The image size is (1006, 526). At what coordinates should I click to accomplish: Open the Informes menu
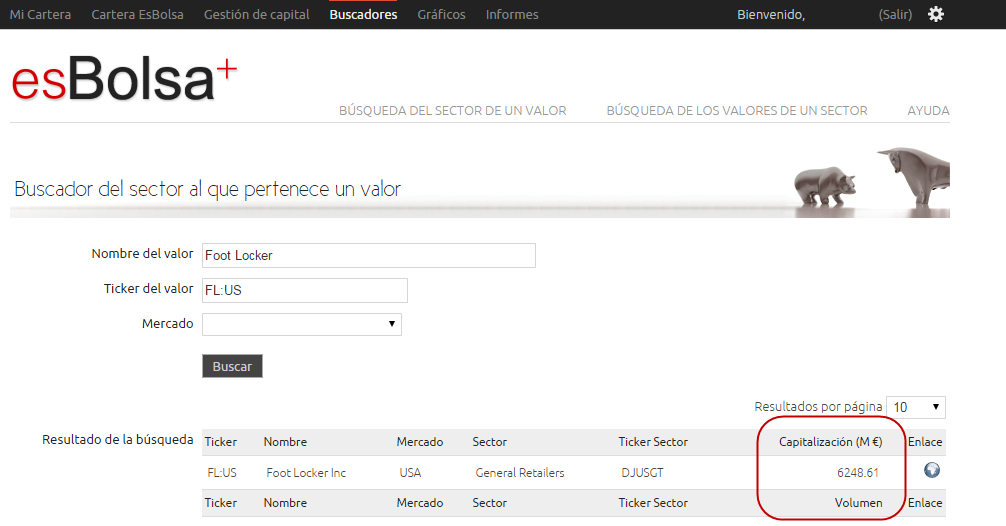point(512,14)
